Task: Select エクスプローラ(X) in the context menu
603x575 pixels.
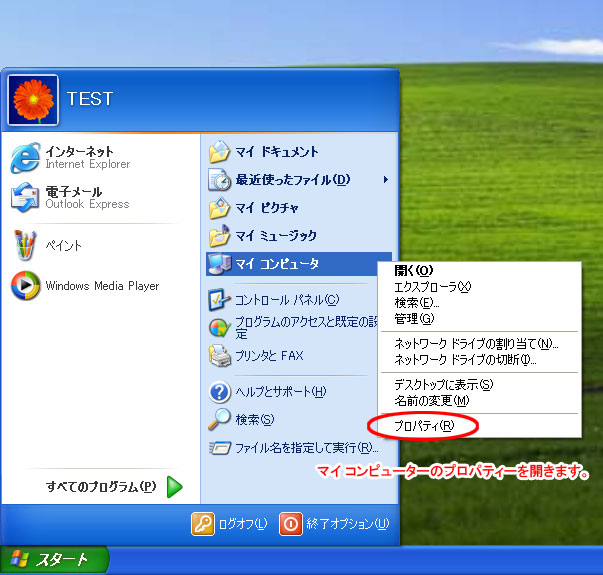Action: (433, 287)
